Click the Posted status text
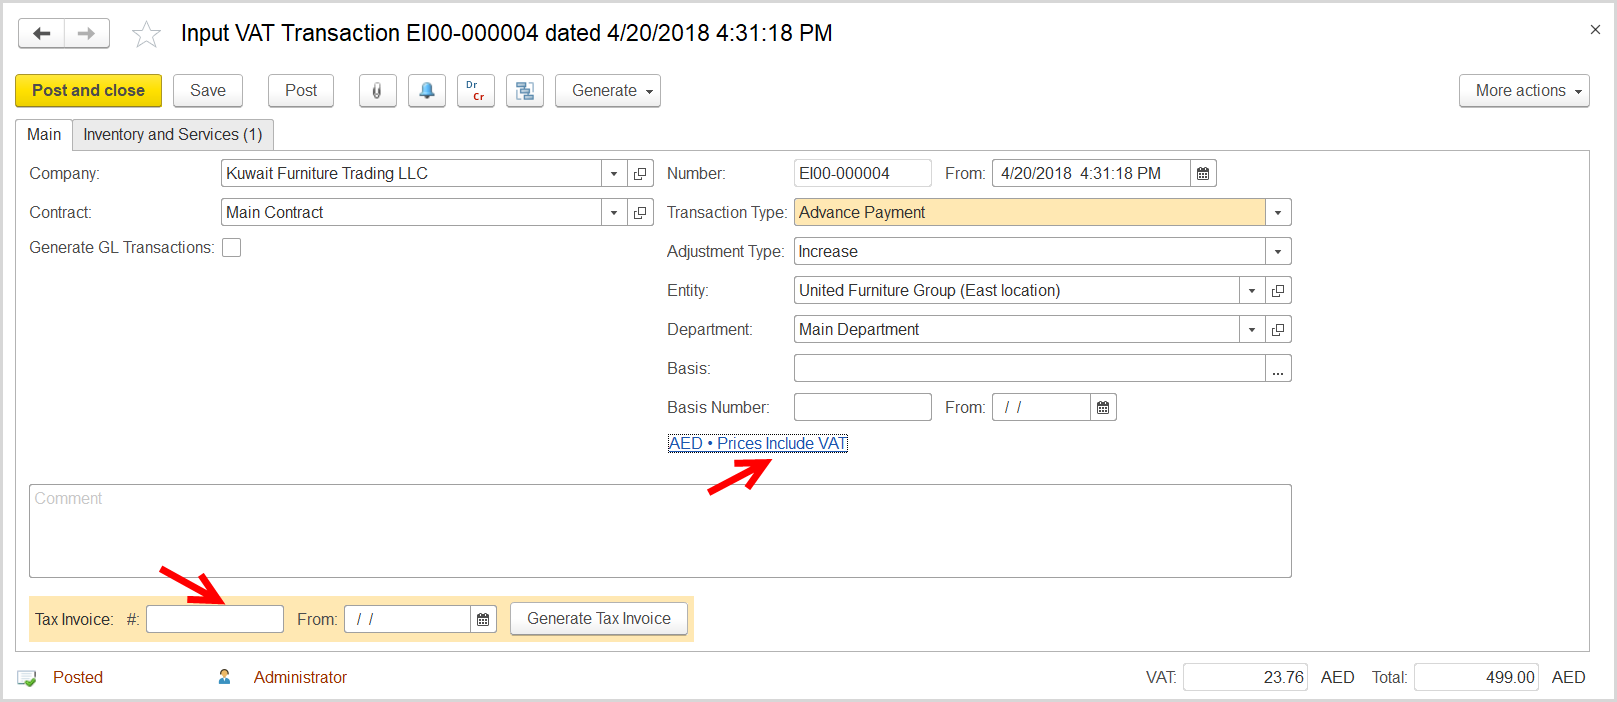 [x=78, y=677]
